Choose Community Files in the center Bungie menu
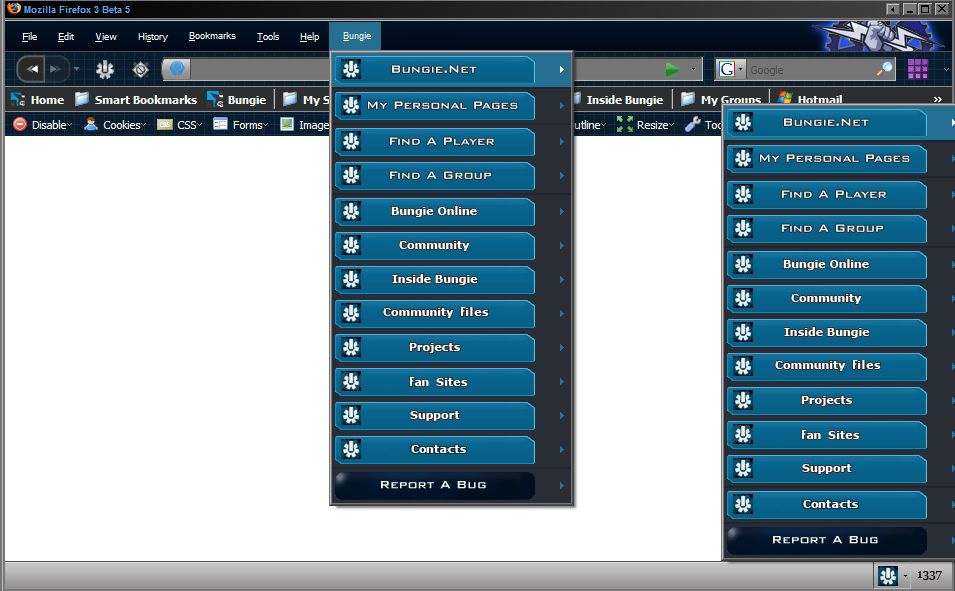 (x=435, y=313)
